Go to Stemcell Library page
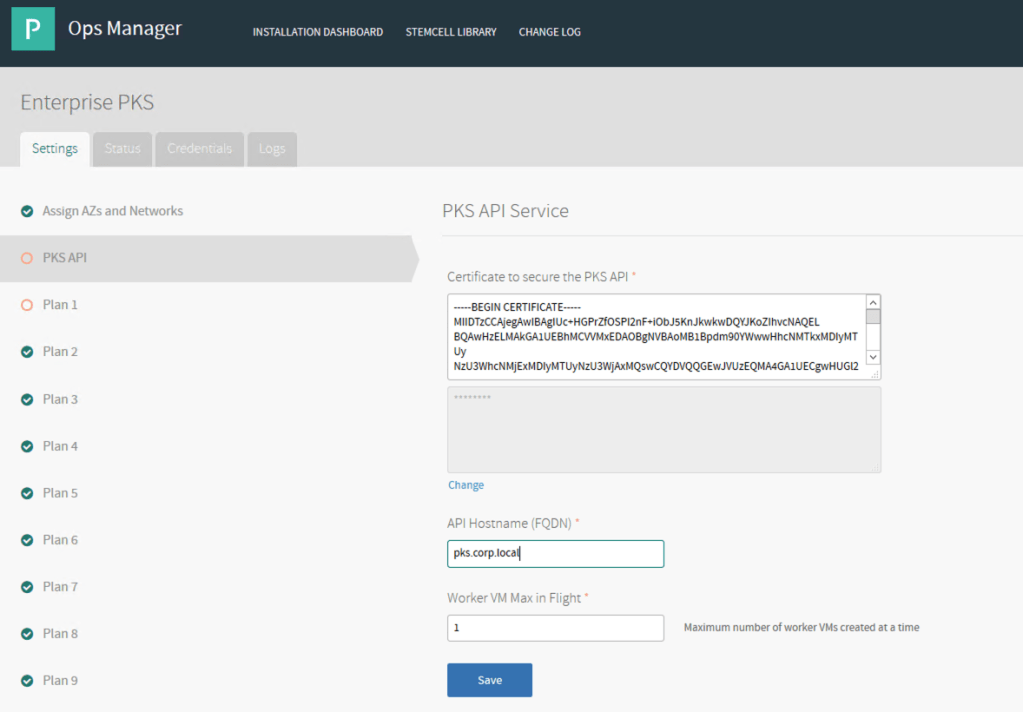1023x712 pixels. click(x=451, y=32)
